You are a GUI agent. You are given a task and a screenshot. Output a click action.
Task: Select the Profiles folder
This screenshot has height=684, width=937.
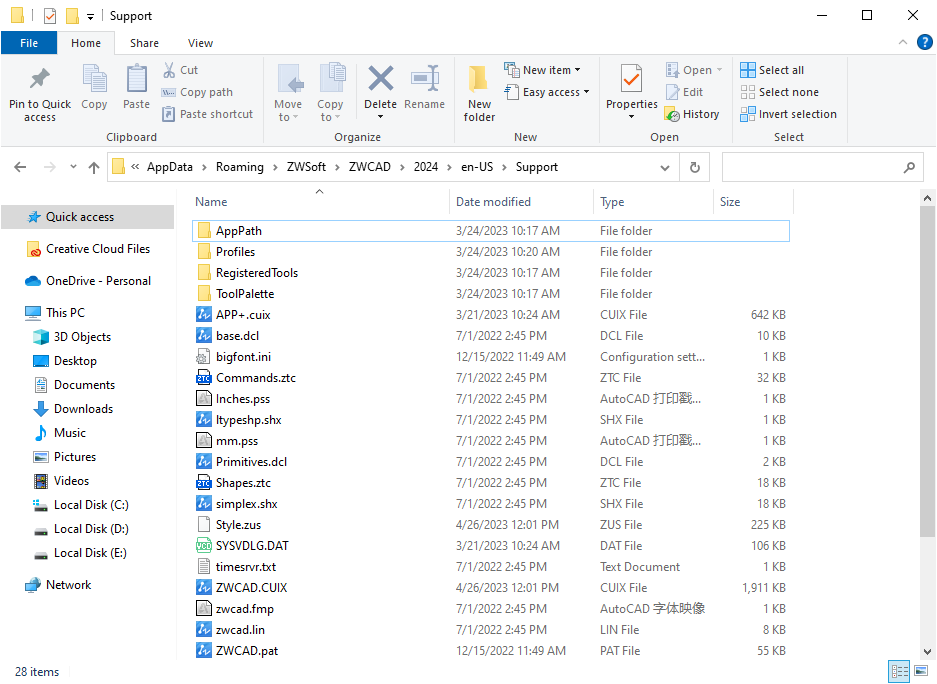pos(226,251)
